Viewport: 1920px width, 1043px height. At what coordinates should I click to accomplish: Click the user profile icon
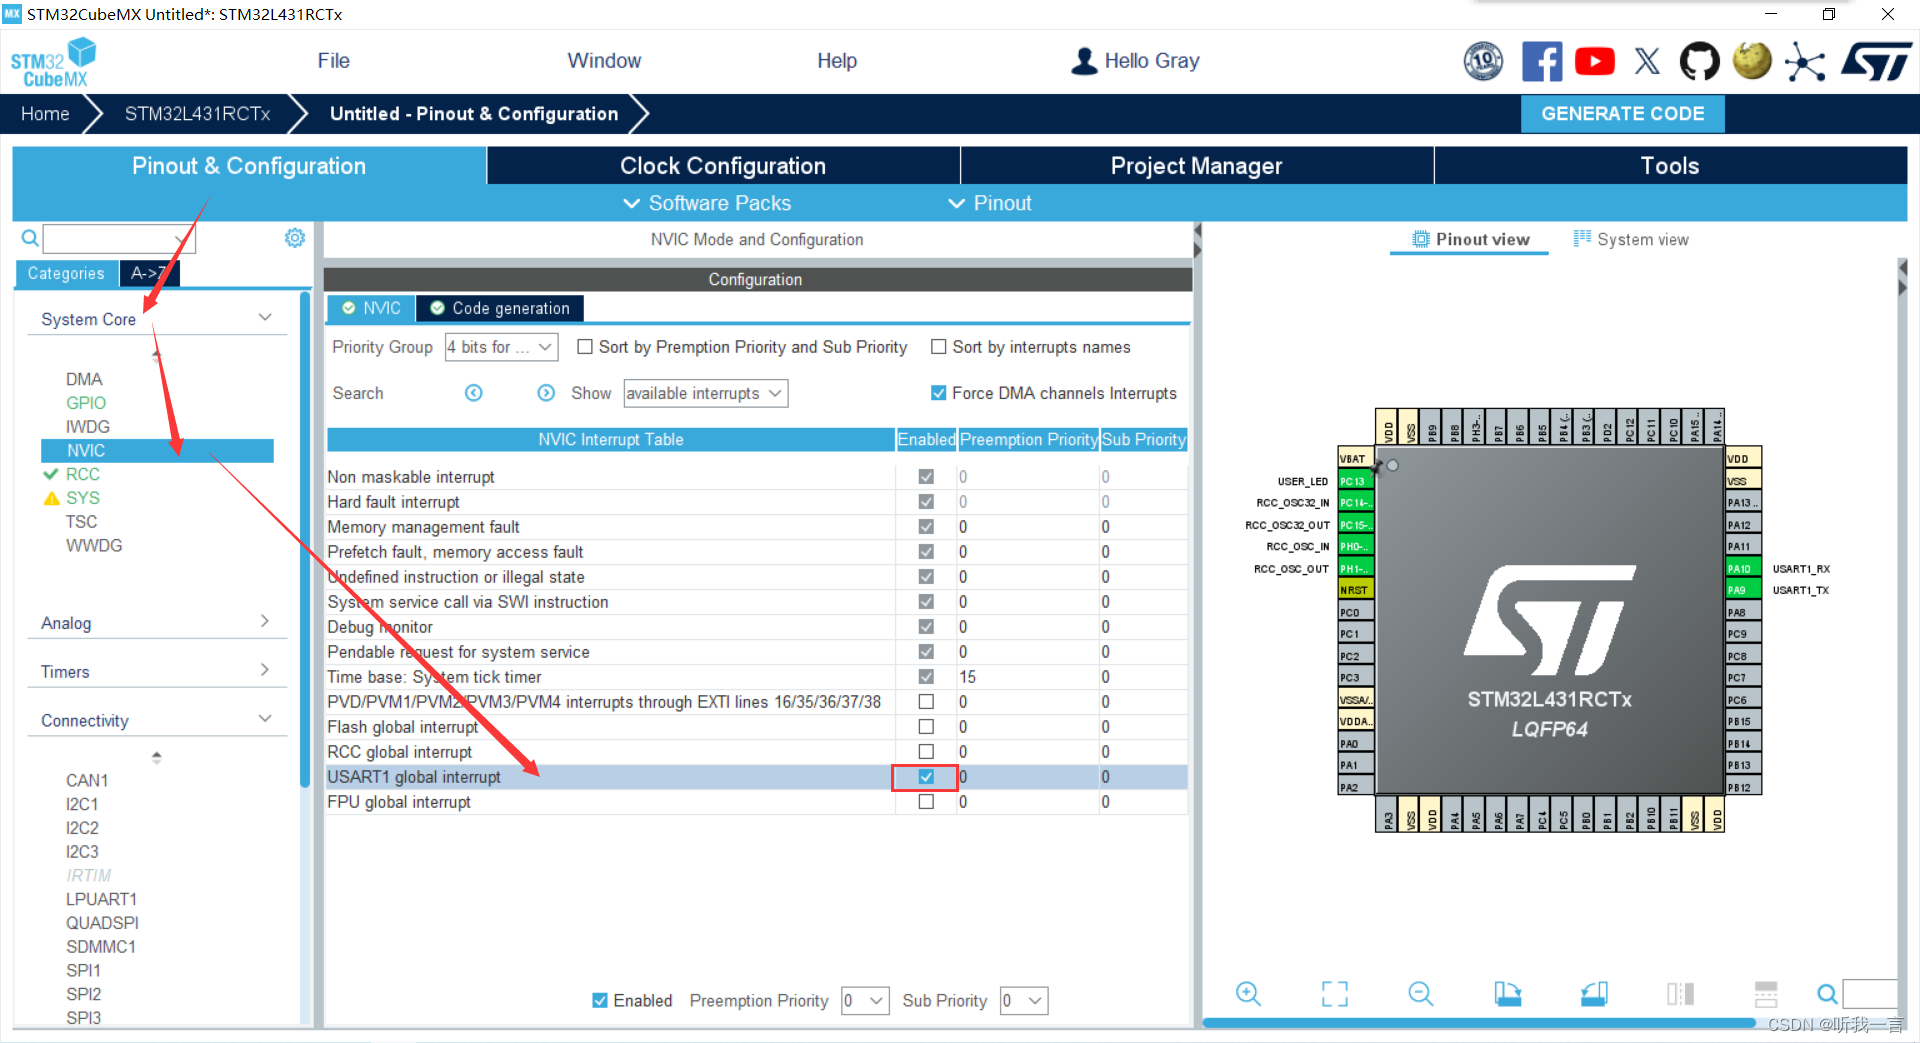pos(1084,61)
